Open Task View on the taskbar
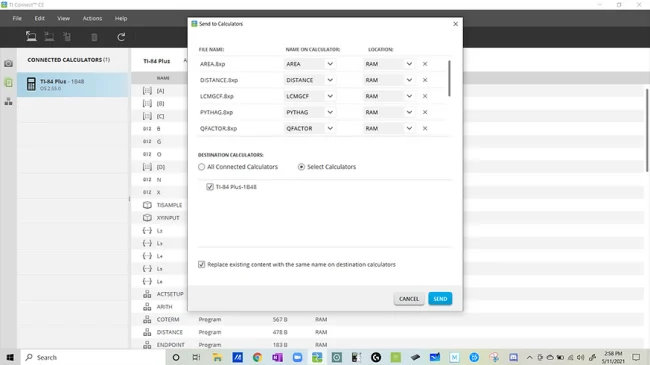 coord(196,357)
